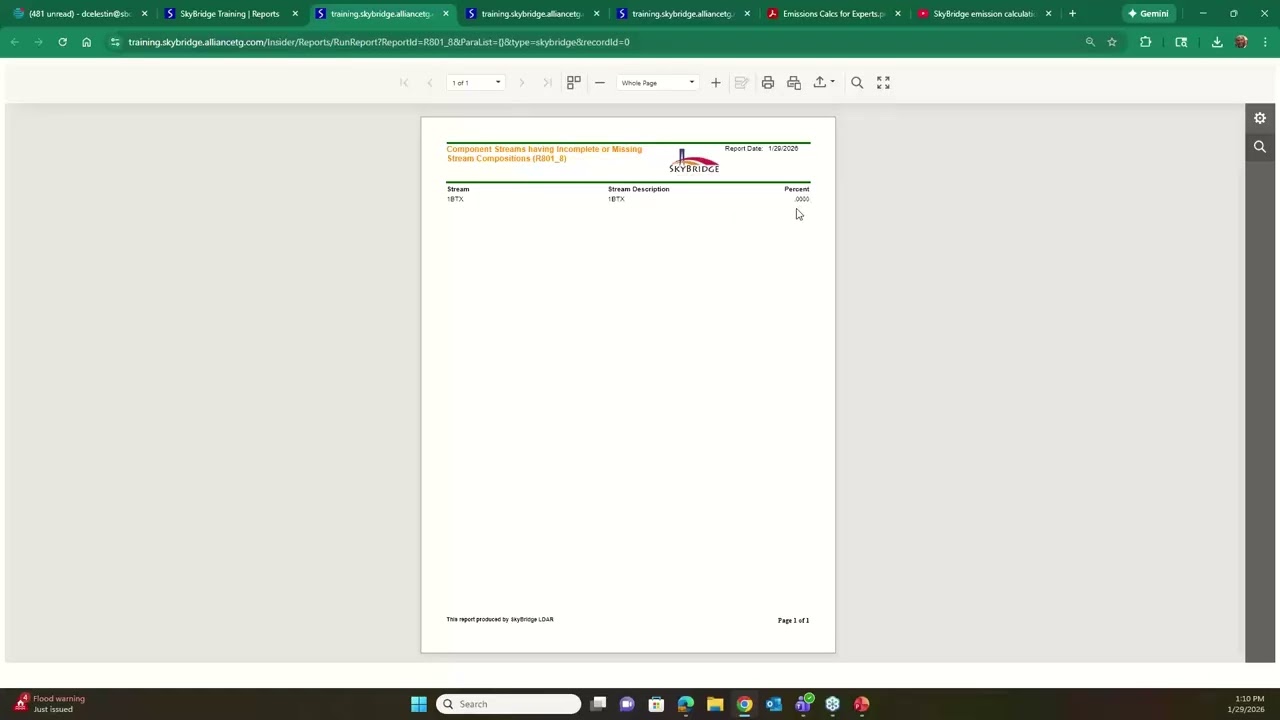Close the Emissions Calcs for Experts tab

(x=898, y=14)
